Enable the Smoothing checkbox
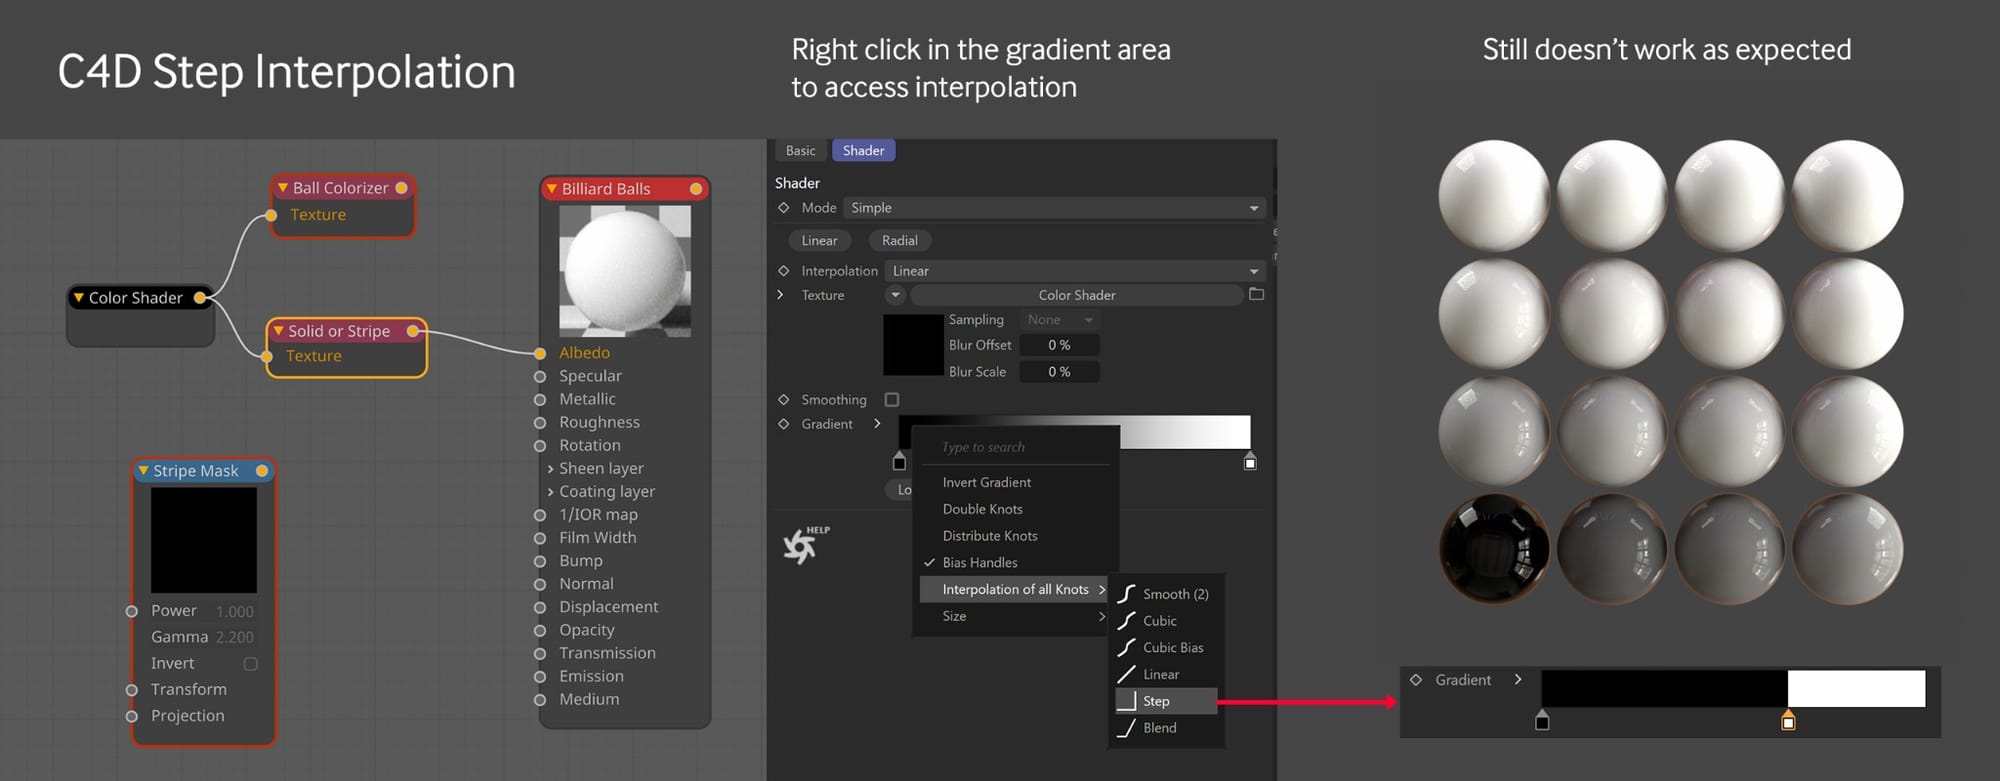This screenshot has height=781, width=2000. tap(892, 400)
